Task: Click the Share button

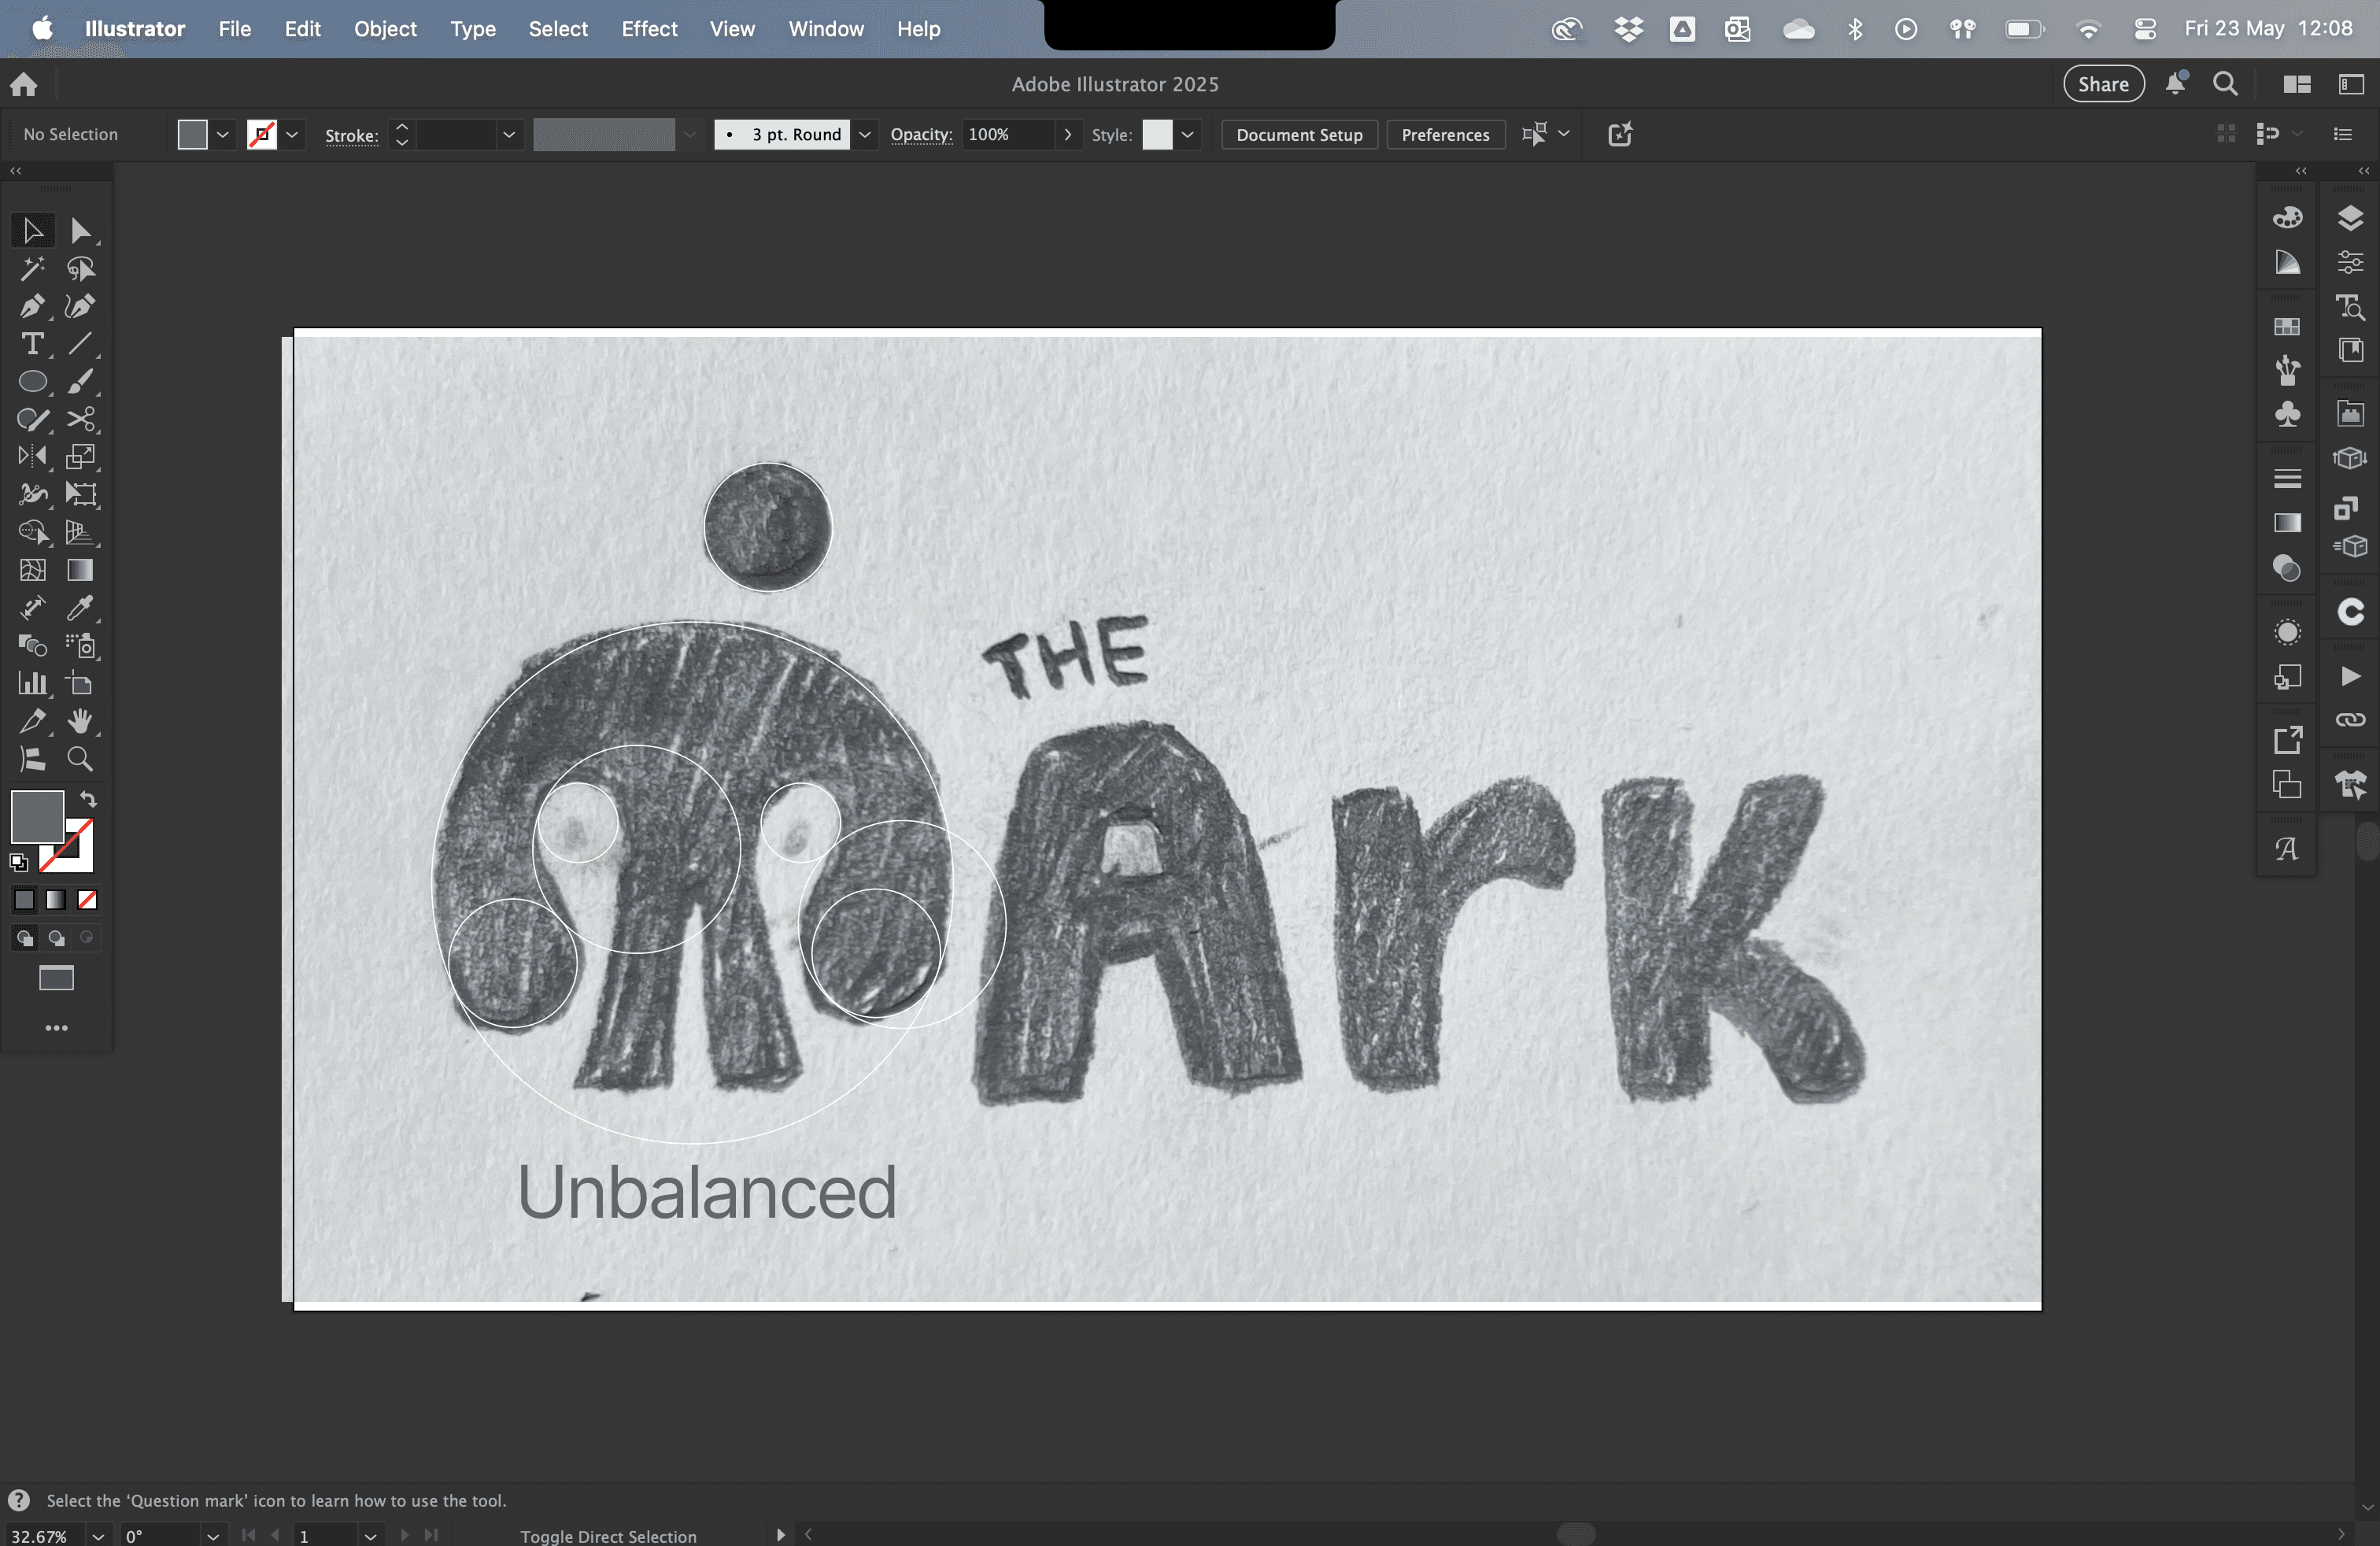Action: click(x=2103, y=84)
